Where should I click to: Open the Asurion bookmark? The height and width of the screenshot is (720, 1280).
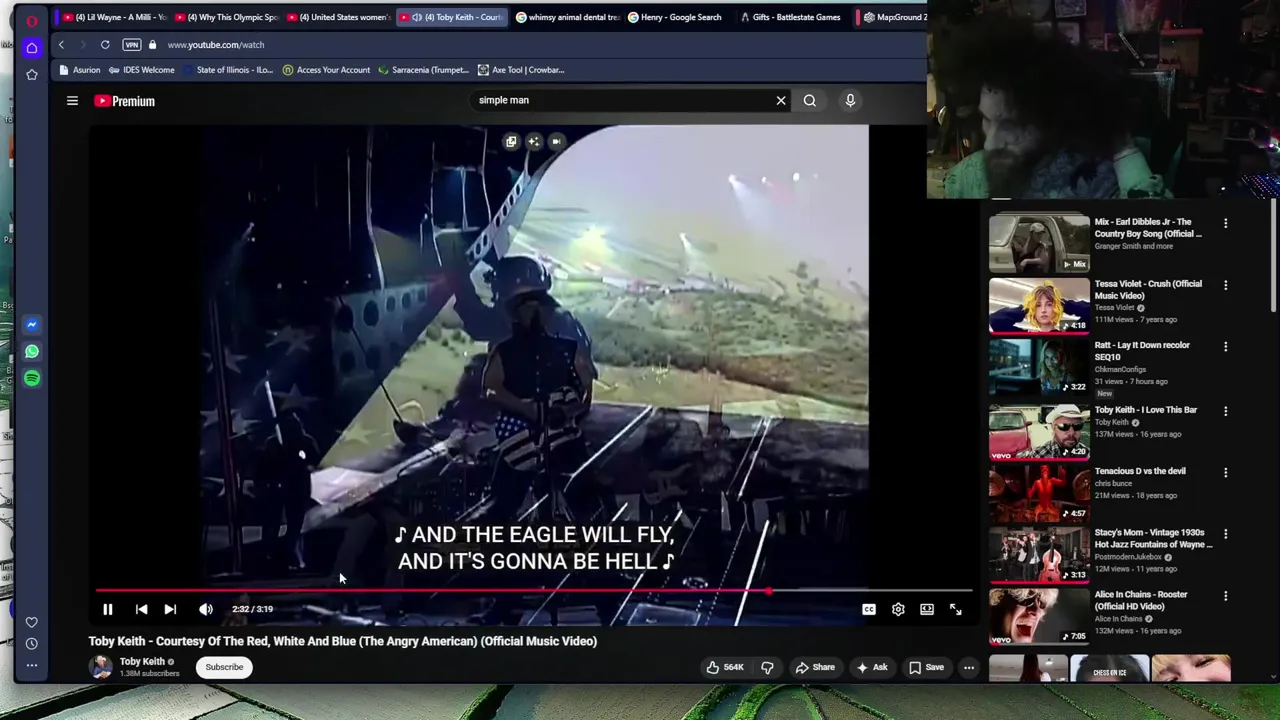tap(80, 70)
